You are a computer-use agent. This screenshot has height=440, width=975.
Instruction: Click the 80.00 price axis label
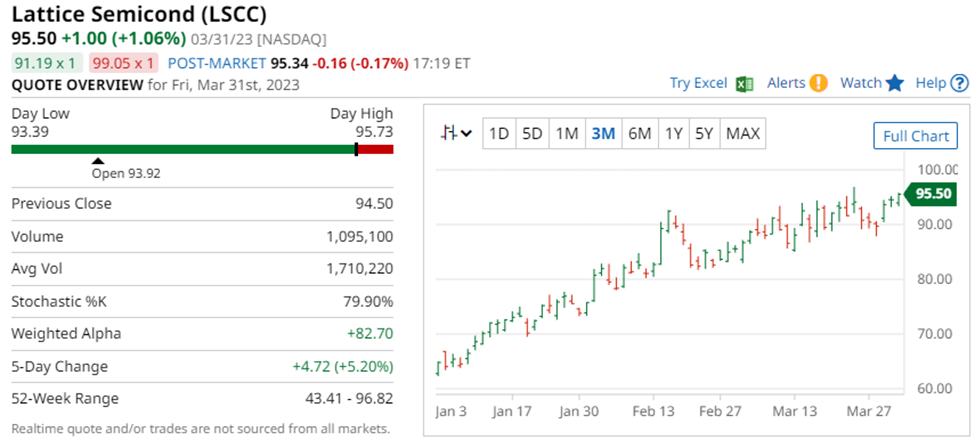(936, 279)
